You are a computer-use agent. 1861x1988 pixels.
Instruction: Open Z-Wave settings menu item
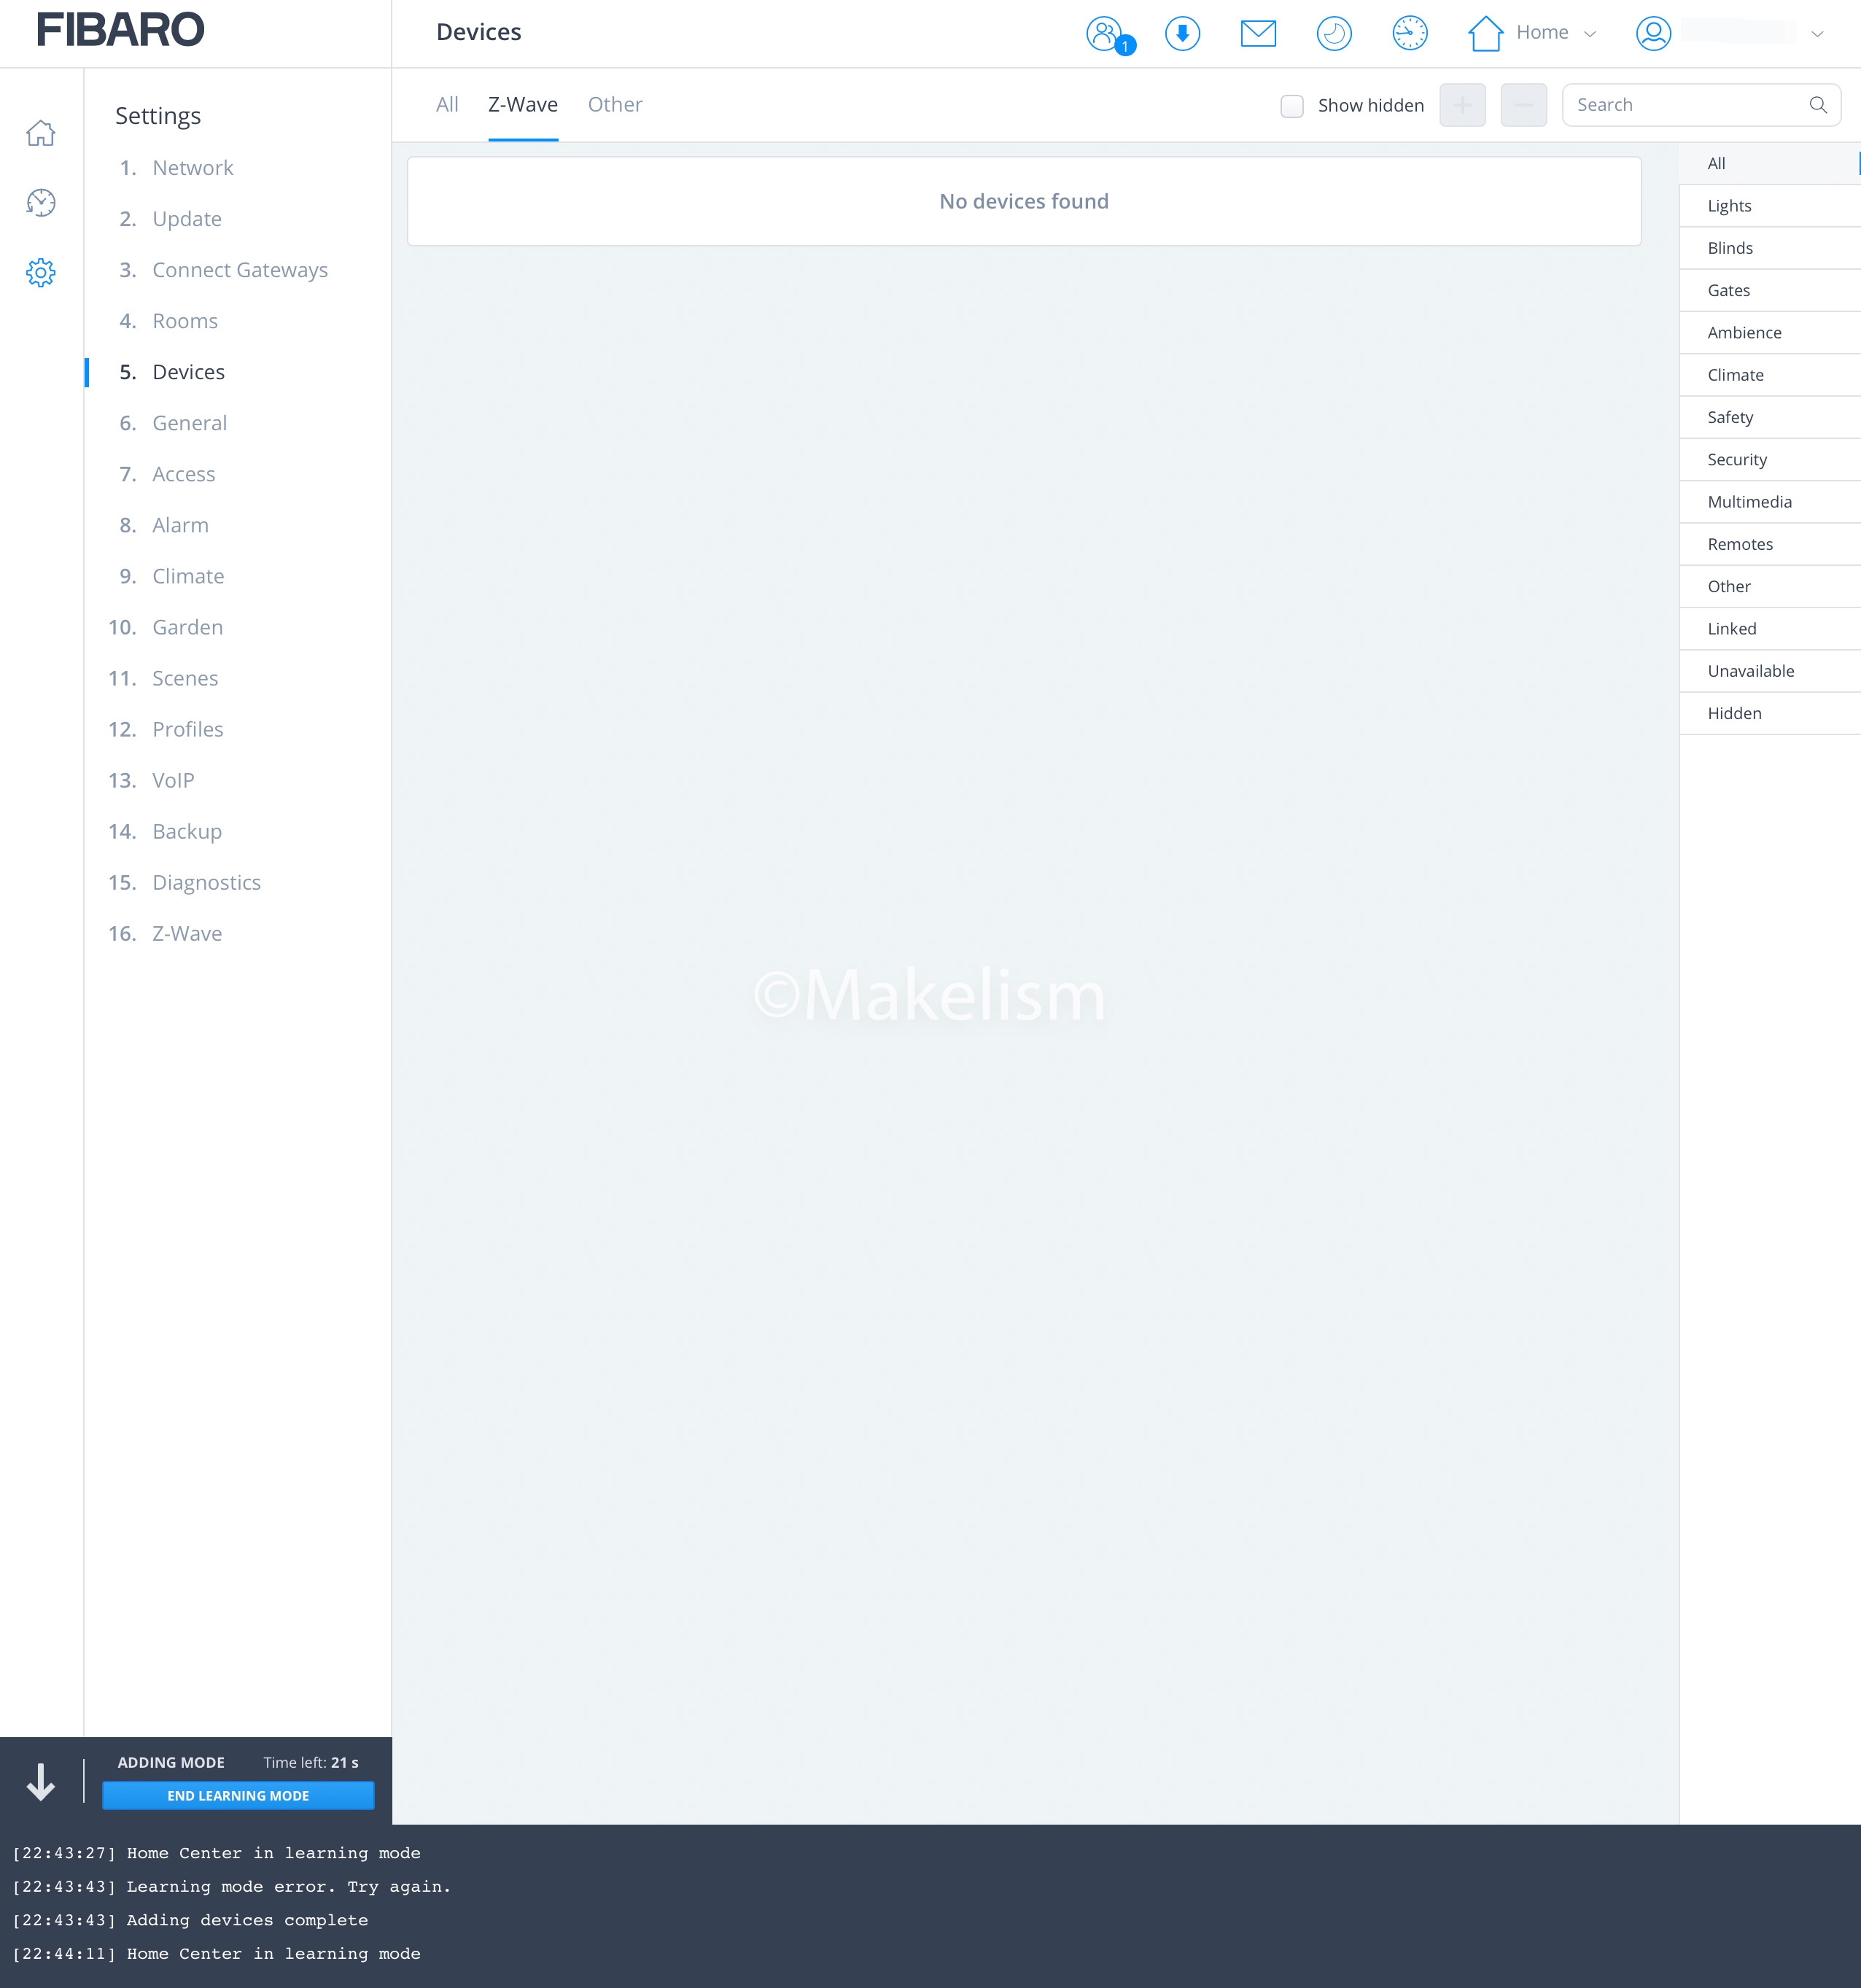[x=187, y=933]
